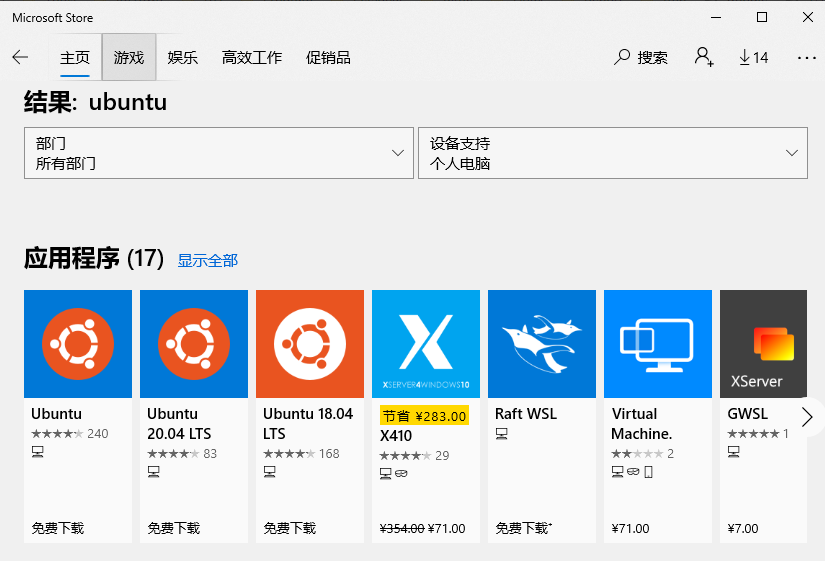
Task: Open downloads and updates showing 14
Action: click(x=753, y=57)
